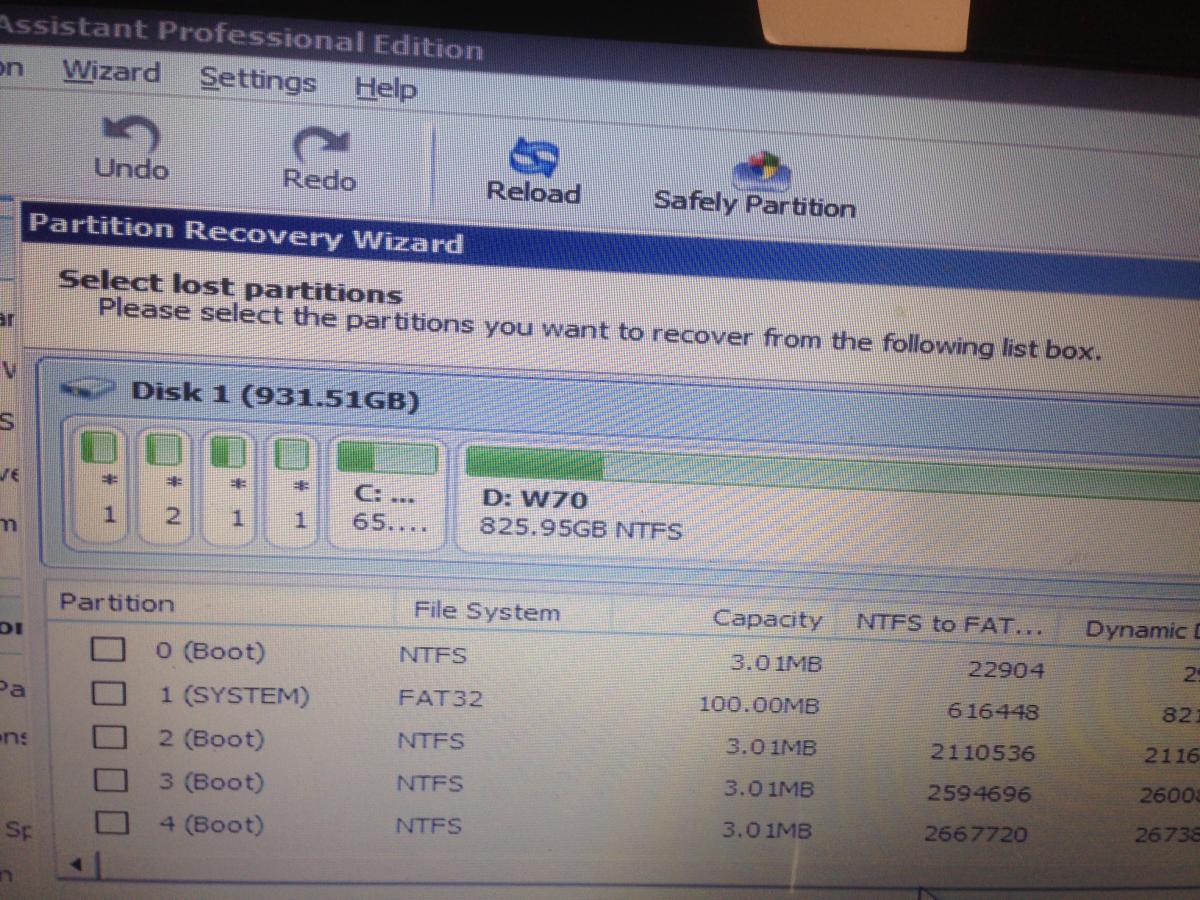
Task: Open the Settings menu
Action: (258, 79)
